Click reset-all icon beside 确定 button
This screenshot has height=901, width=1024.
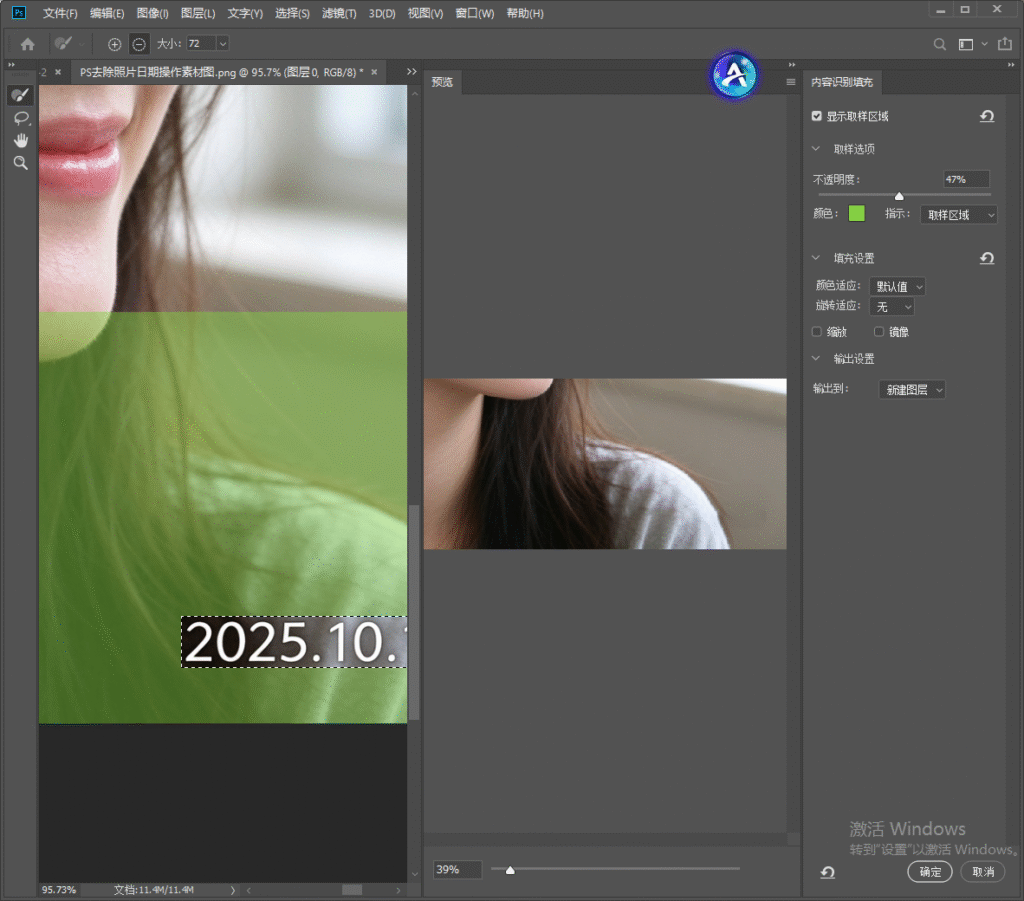coord(827,872)
